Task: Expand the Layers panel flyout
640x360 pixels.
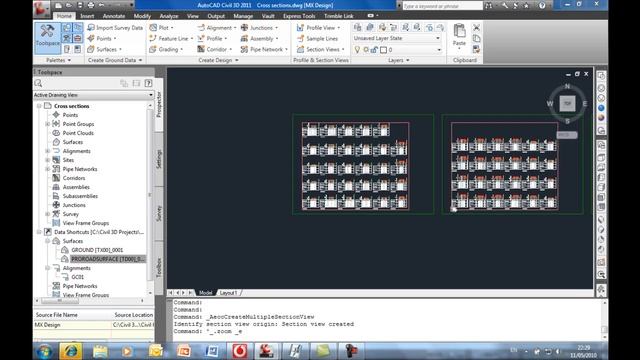Action: point(408,60)
